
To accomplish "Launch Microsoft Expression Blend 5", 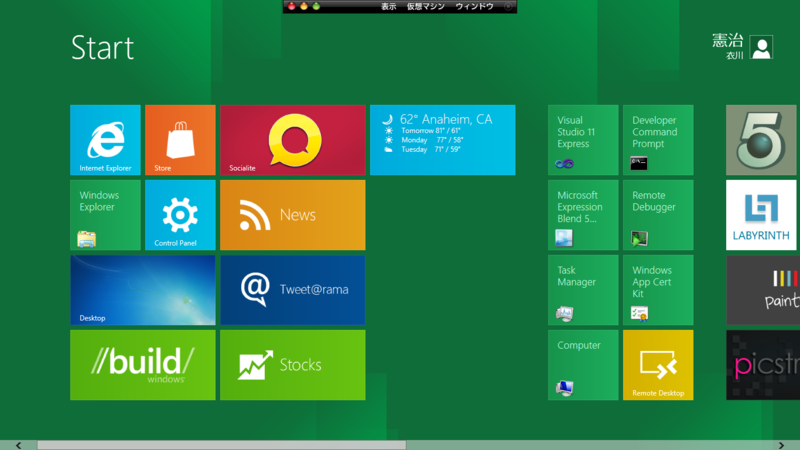I will [x=583, y=215].
